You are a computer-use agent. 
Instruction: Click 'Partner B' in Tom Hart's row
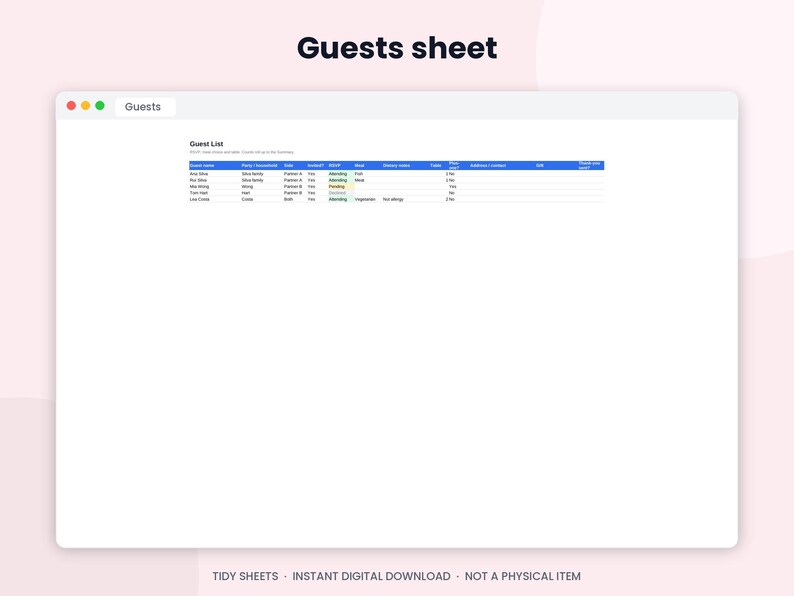[293, 193]
